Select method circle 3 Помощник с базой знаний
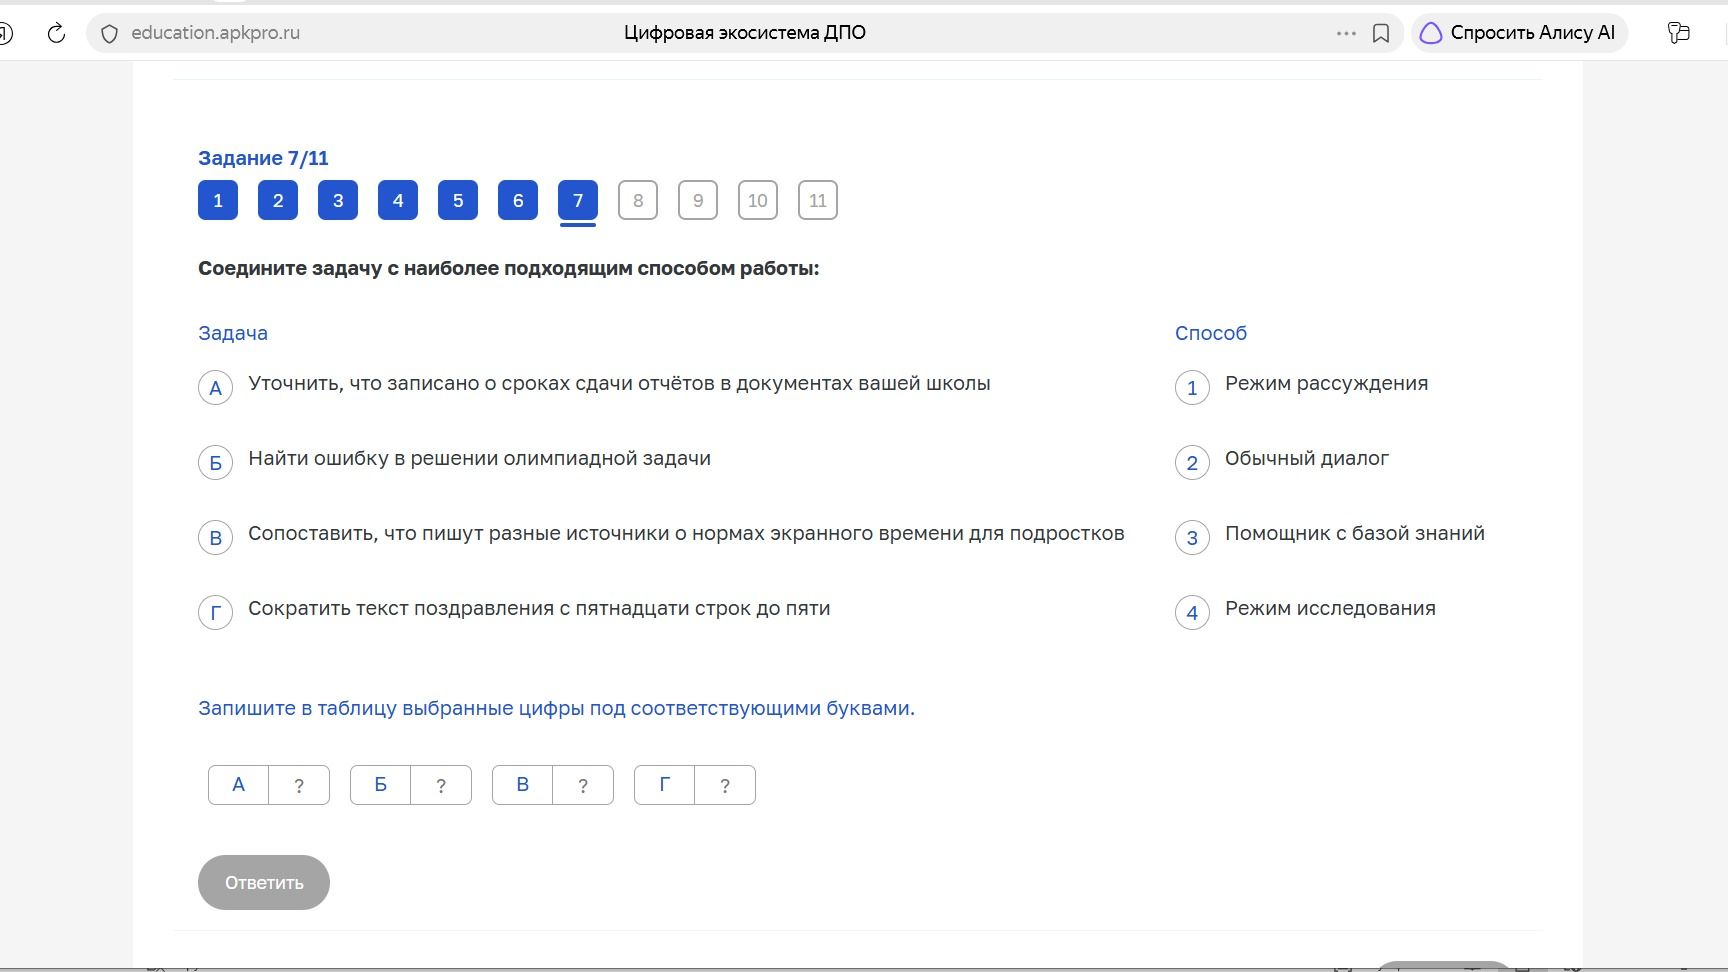Image resolution: width=1728 pixels, height=972 pixels. (x=1192, y=538)
